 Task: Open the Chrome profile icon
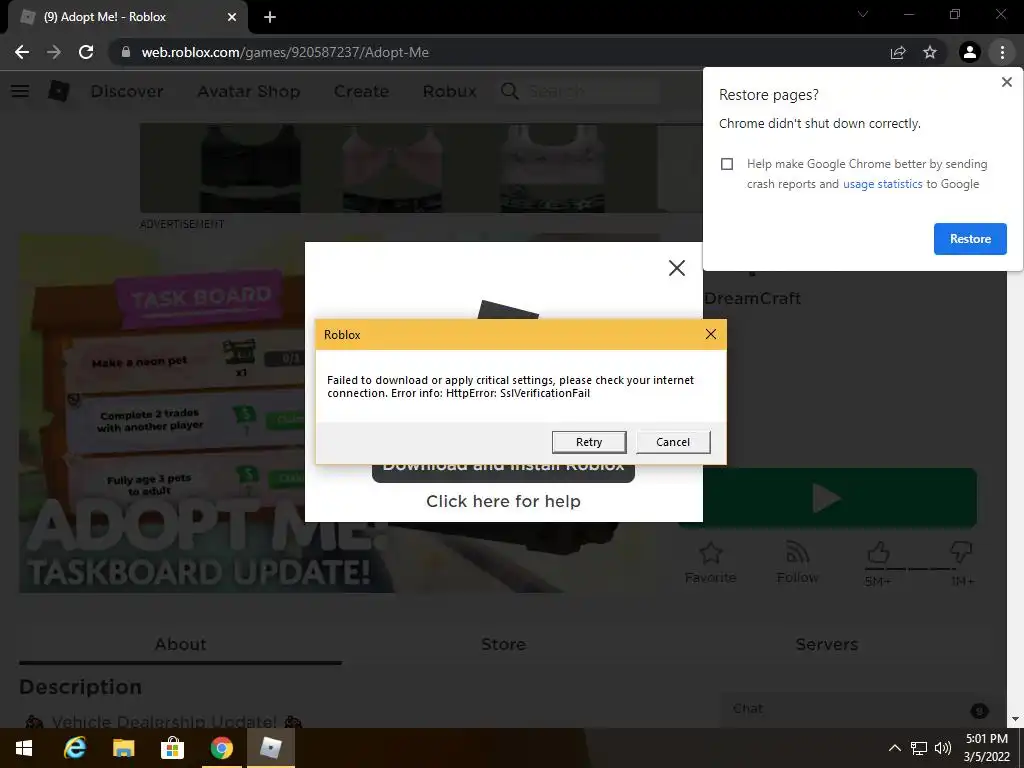[x=970, y=52]
